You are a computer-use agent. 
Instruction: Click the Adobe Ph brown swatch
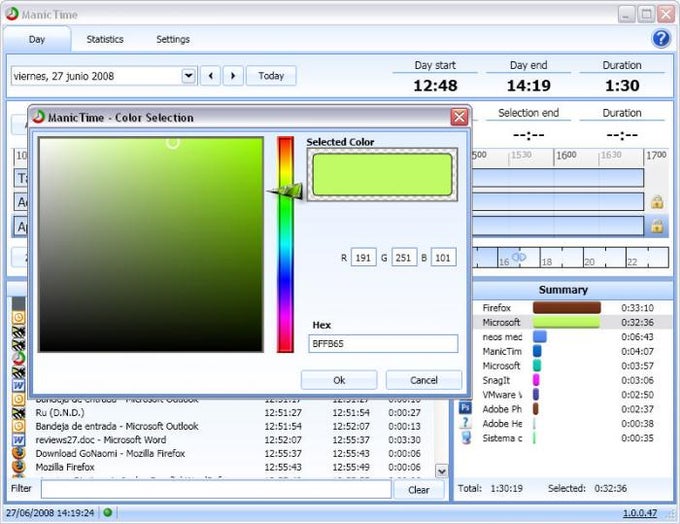tap(536, 409)
